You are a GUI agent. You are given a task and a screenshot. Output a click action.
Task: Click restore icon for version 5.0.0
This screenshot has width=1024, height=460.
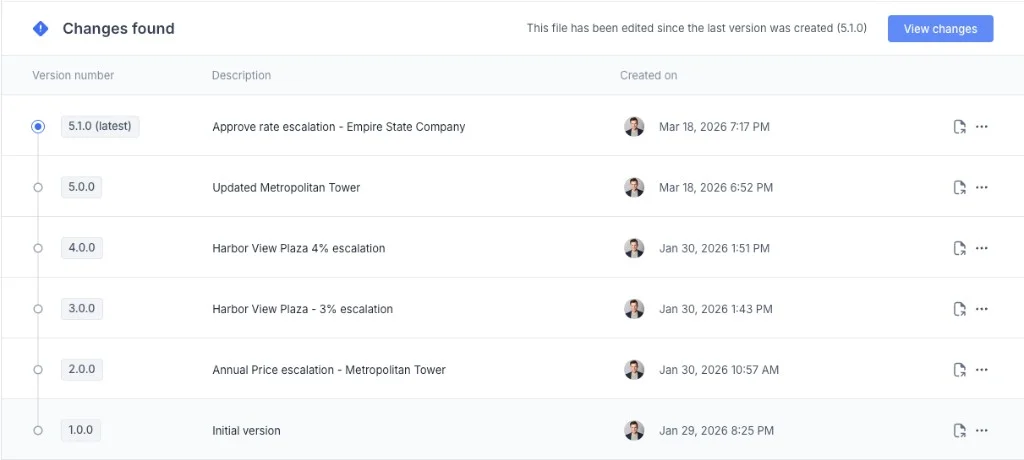pos(959,188)
